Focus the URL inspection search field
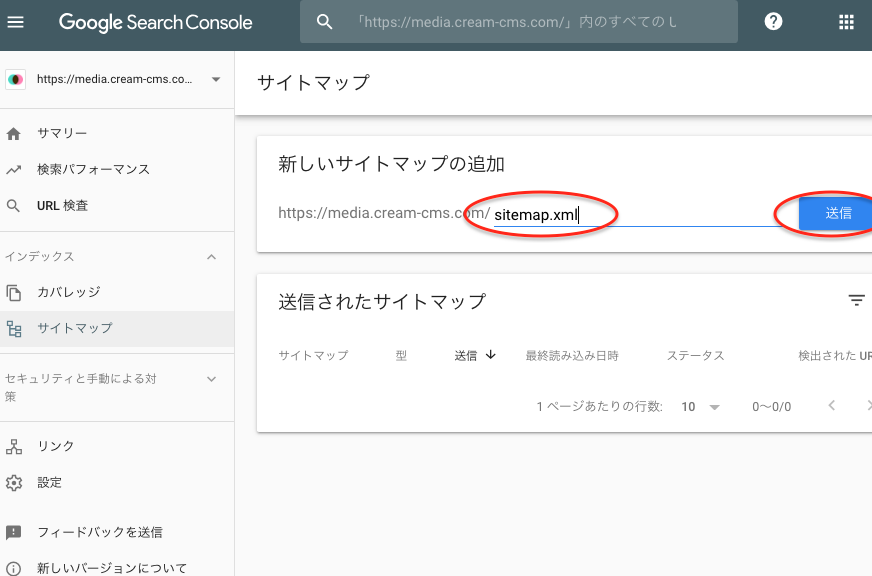The width and height of the screenshot is (872, 576). click(x=518, y=22)
